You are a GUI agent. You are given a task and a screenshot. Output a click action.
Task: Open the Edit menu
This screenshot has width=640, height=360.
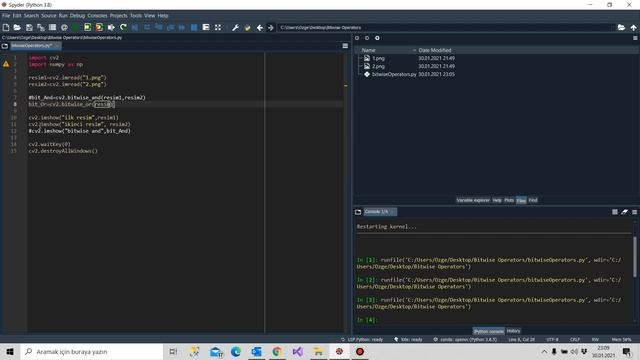click(17, 16)
